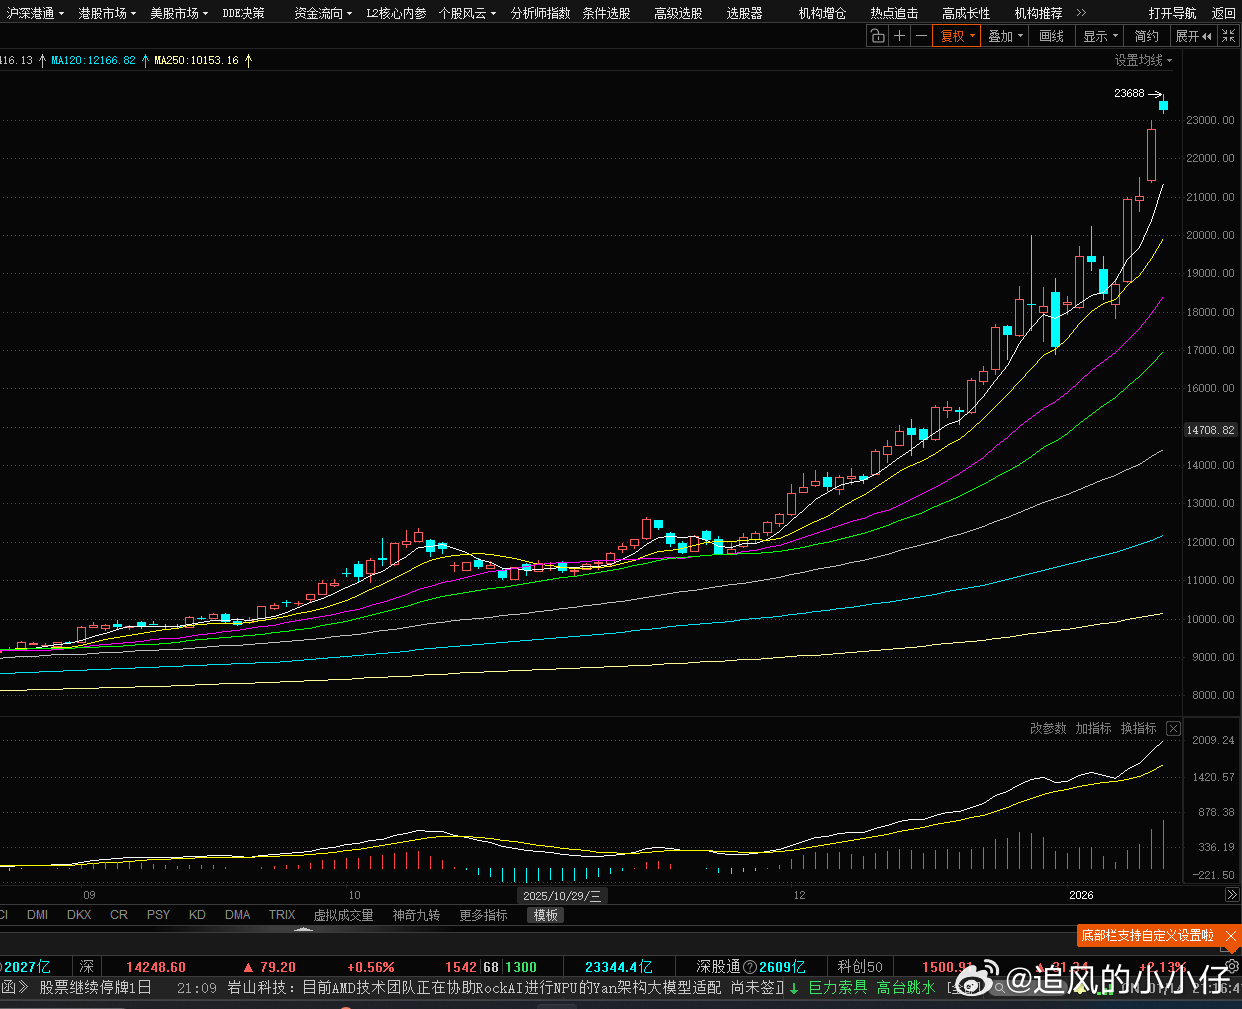Expand the 沪深港通 menu
Viewport: 1242px width, 1009px height.
pyautogui.click(x=35, y=13)
